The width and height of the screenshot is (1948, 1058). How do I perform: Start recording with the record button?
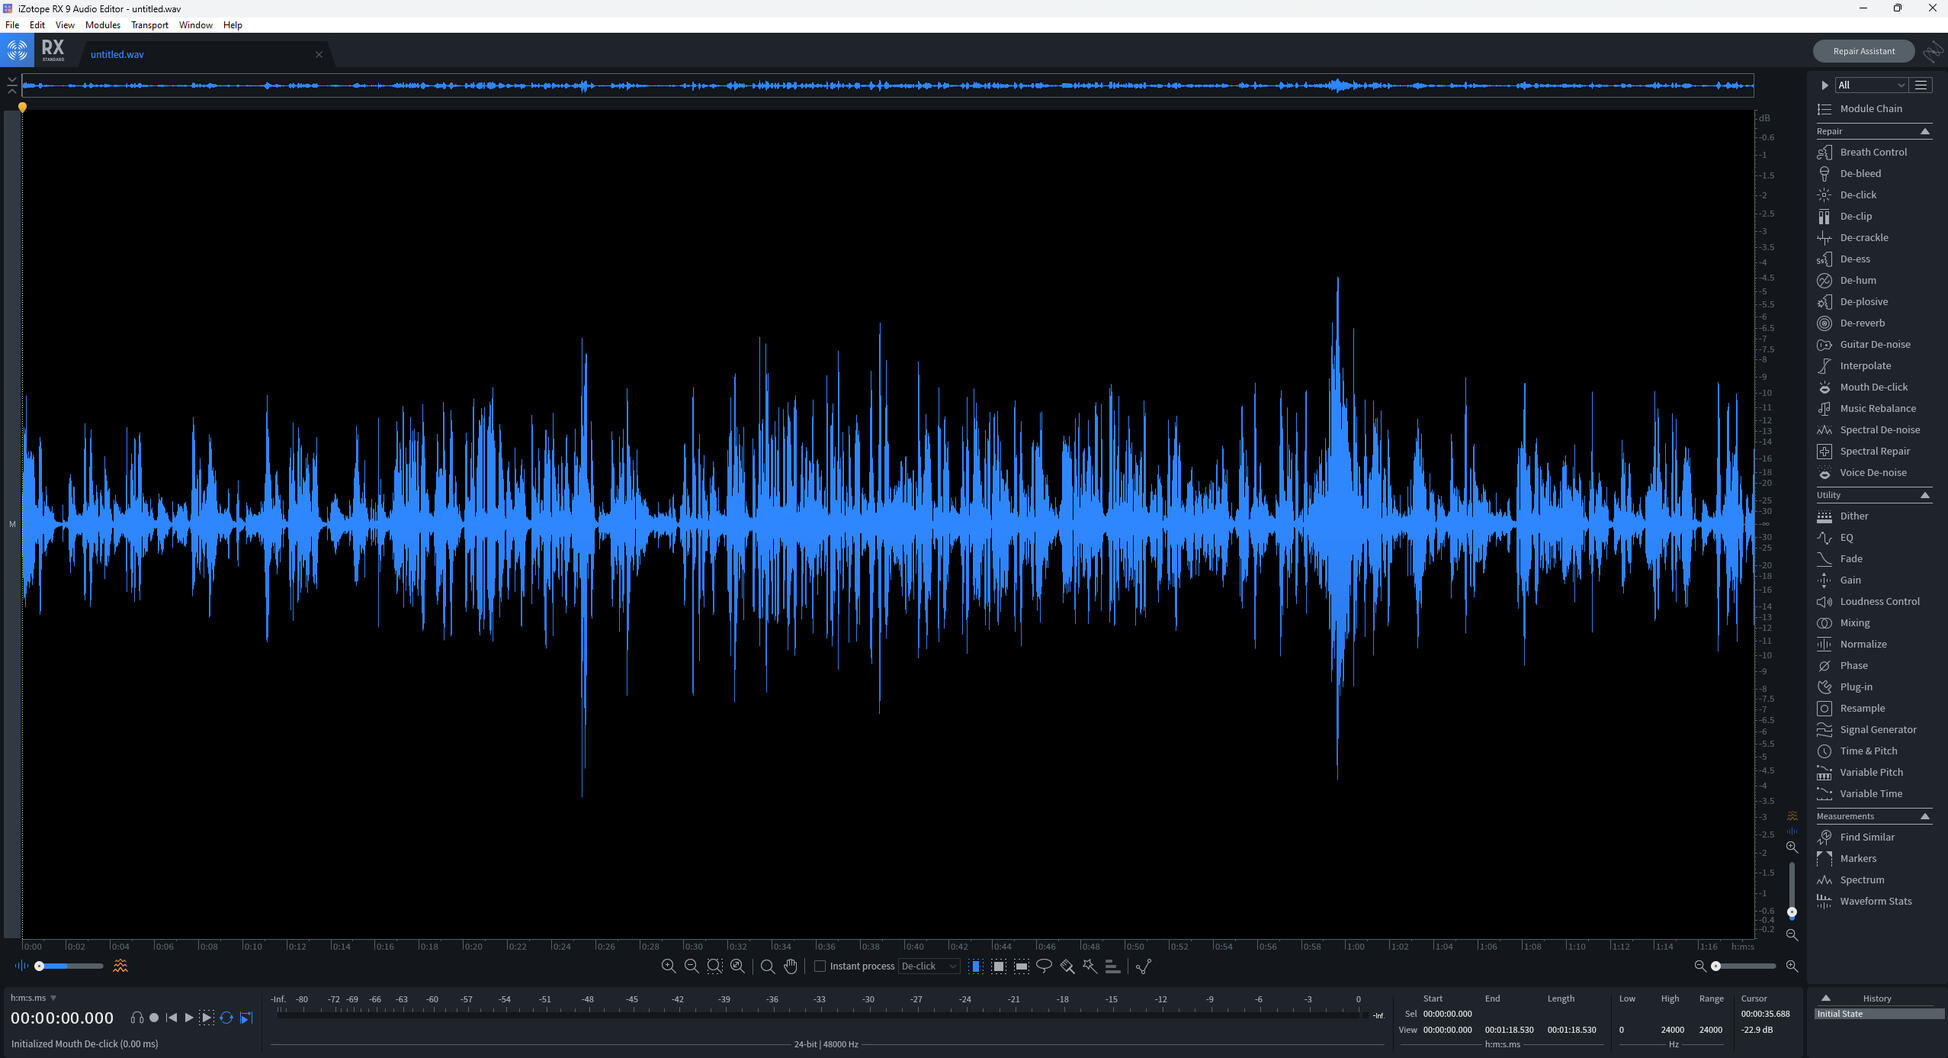click(x=154, y=1018)
